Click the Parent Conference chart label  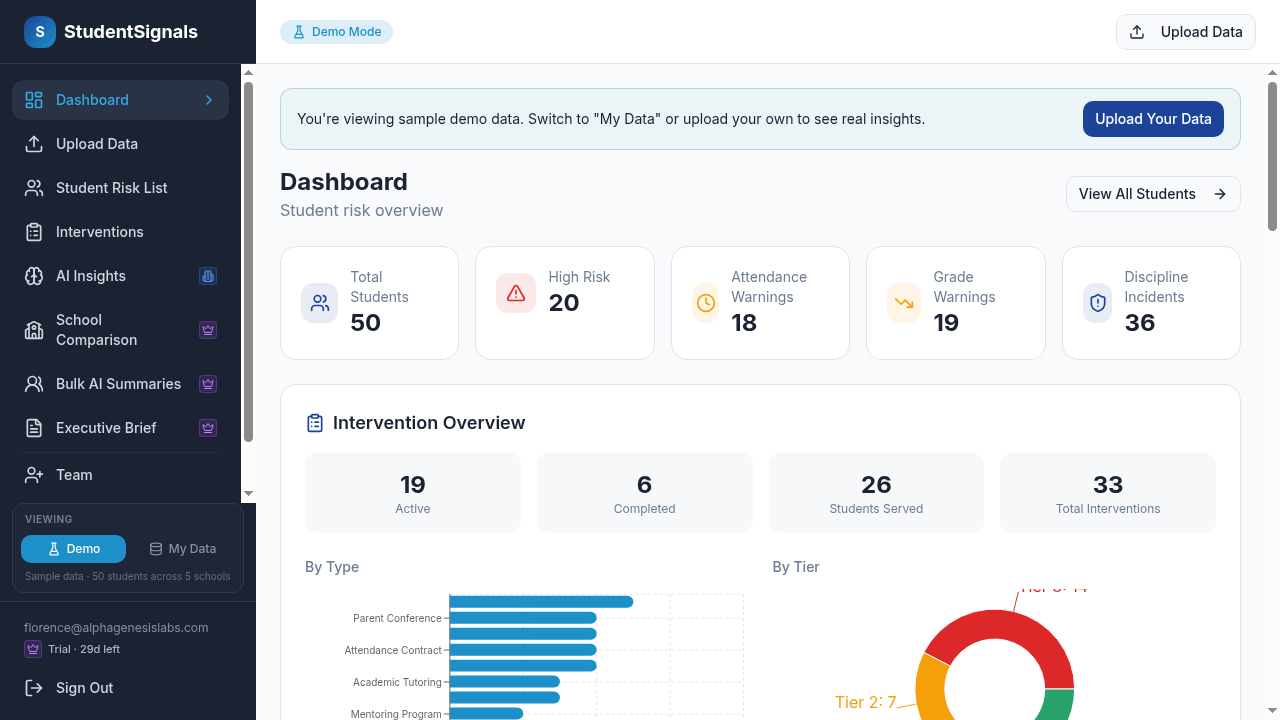[397, 618]
